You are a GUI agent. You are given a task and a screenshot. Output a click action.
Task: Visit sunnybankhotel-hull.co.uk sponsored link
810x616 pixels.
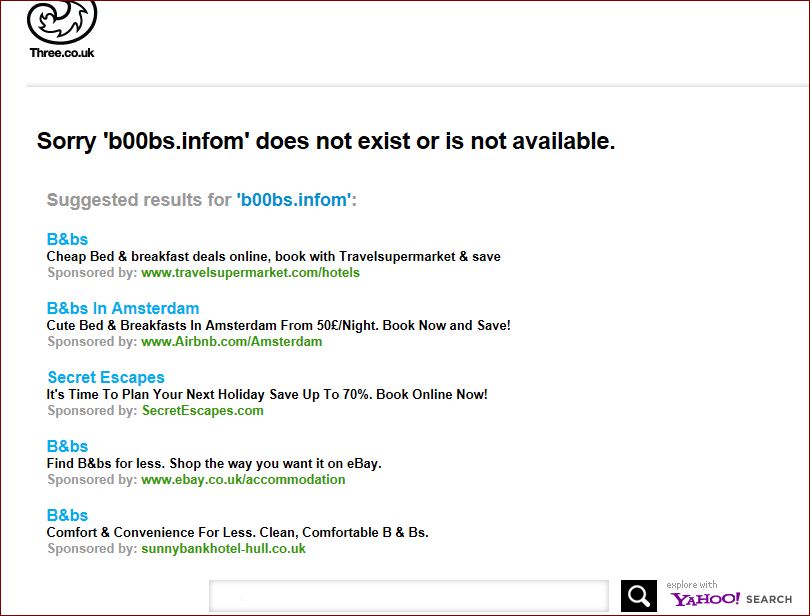click(x=223, y=548)
